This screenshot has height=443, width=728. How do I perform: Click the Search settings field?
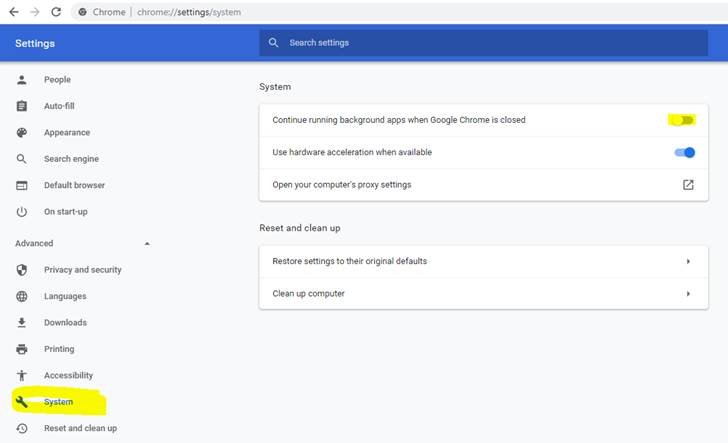[x=483, y=43]
